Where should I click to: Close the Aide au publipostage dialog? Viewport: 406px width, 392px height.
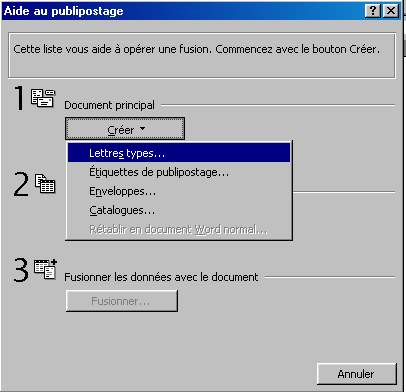(x=390, y=11)
